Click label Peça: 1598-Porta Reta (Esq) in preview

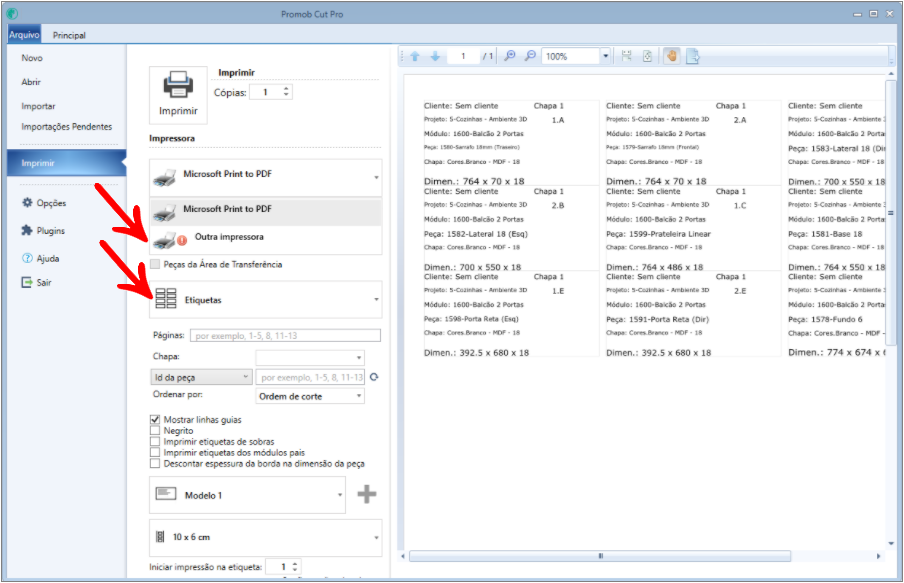coord(471,319)
